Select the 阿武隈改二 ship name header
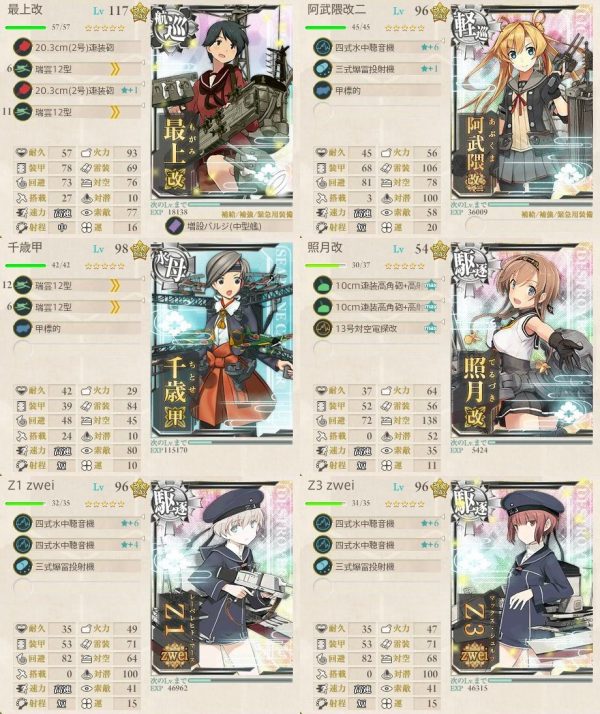 tap(336, 10)
